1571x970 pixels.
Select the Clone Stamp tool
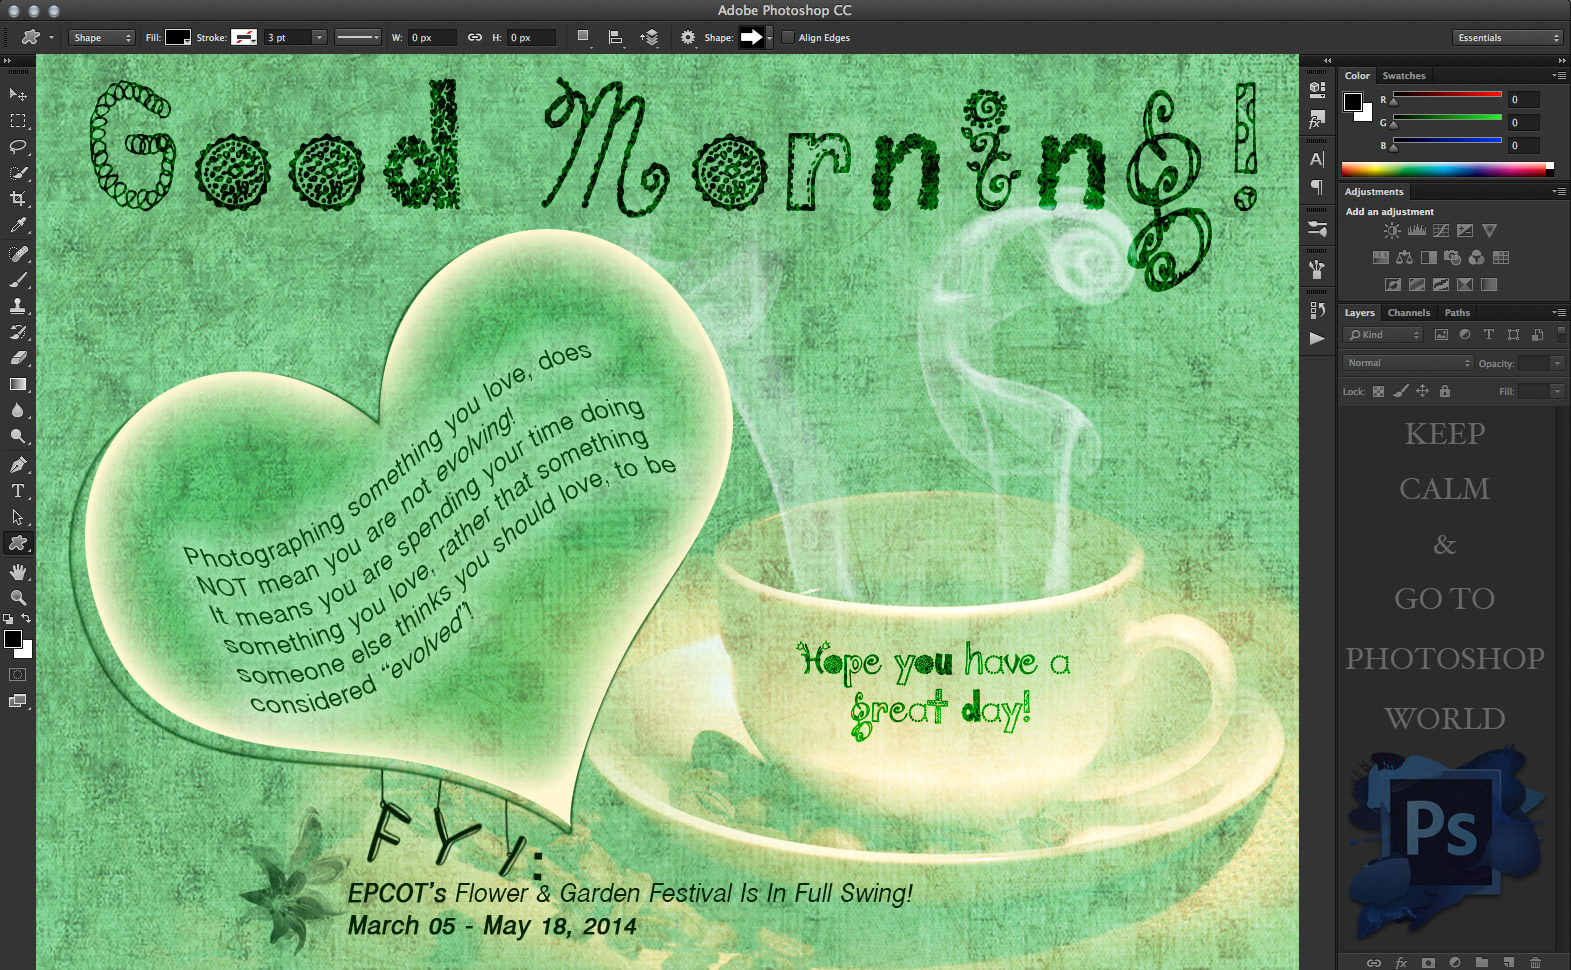18,306
